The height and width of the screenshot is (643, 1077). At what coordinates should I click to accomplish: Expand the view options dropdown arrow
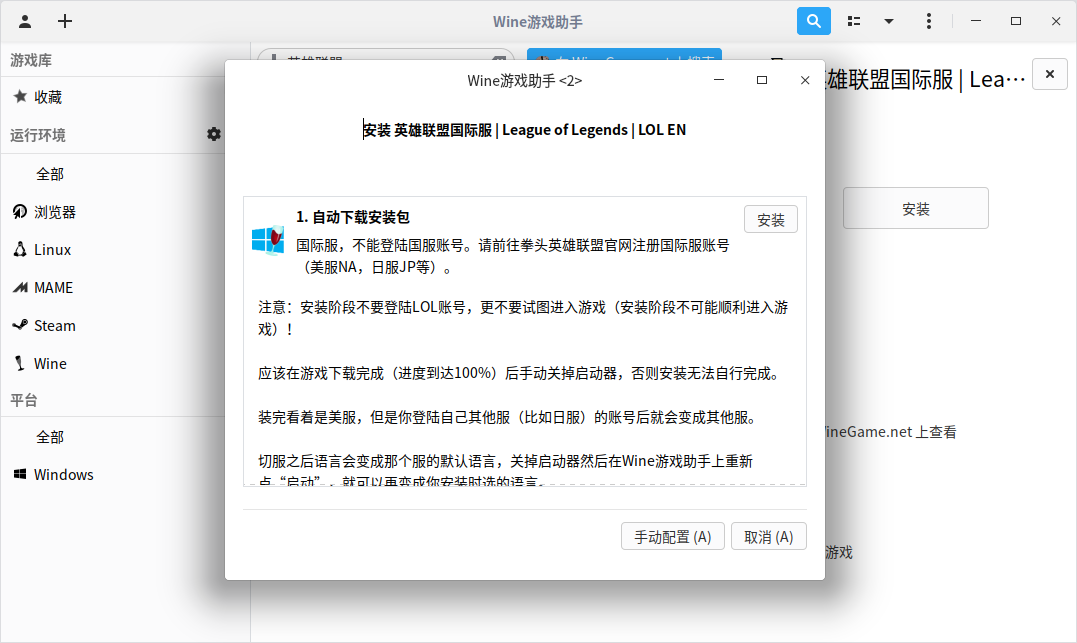[x=889, y=21]
